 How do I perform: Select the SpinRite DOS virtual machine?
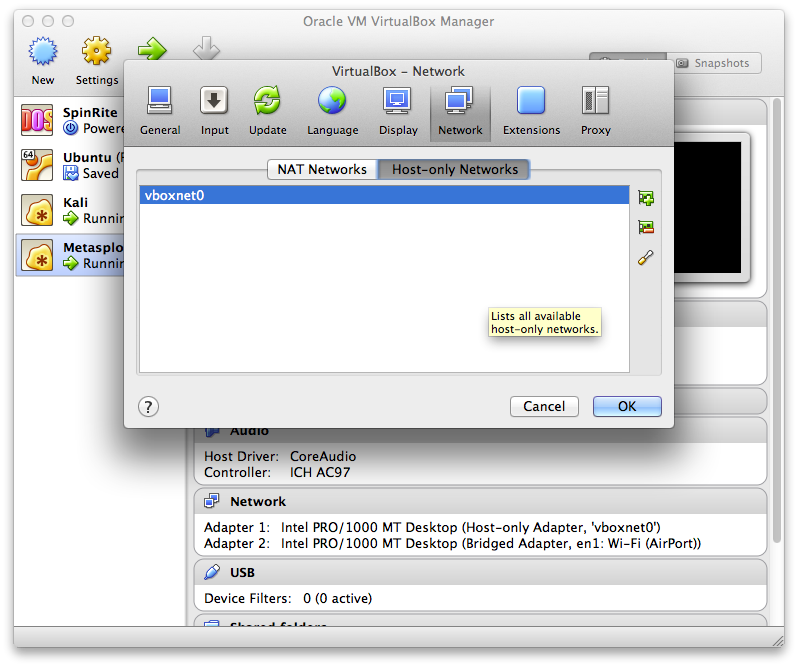tap(70, 121)
